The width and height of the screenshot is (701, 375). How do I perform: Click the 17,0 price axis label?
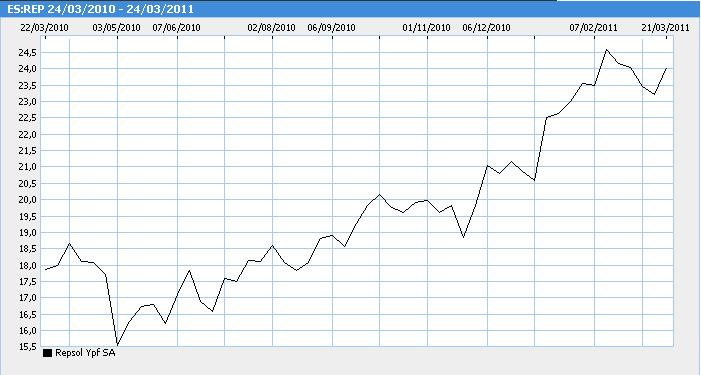[x=27, y=298]
